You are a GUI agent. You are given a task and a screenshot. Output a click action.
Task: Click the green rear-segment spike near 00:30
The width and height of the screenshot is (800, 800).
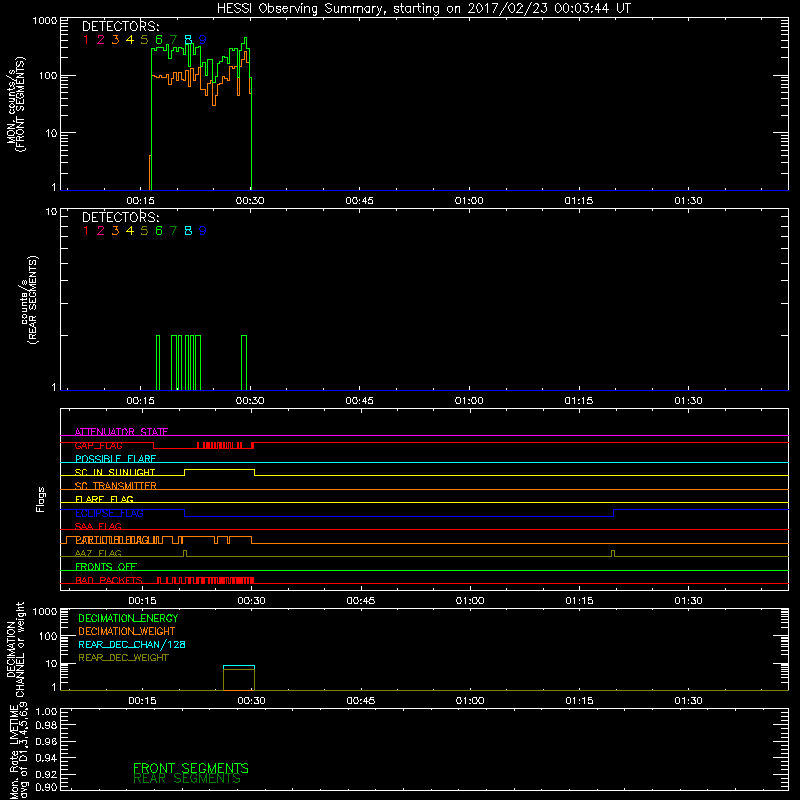tap(244, 362)
